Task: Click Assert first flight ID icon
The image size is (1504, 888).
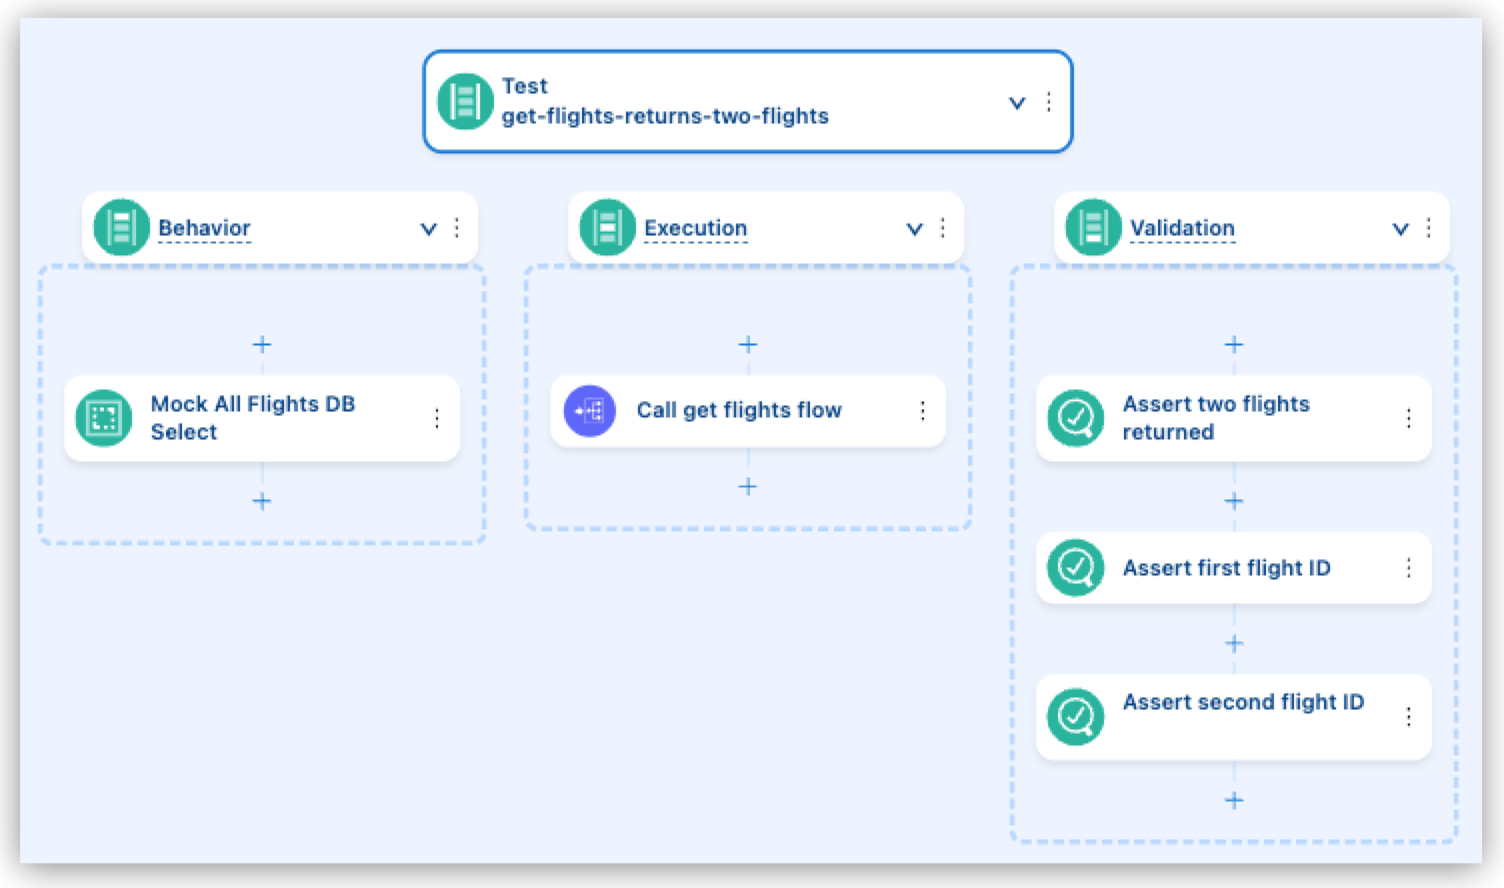Action: (x=1076, y=568)
